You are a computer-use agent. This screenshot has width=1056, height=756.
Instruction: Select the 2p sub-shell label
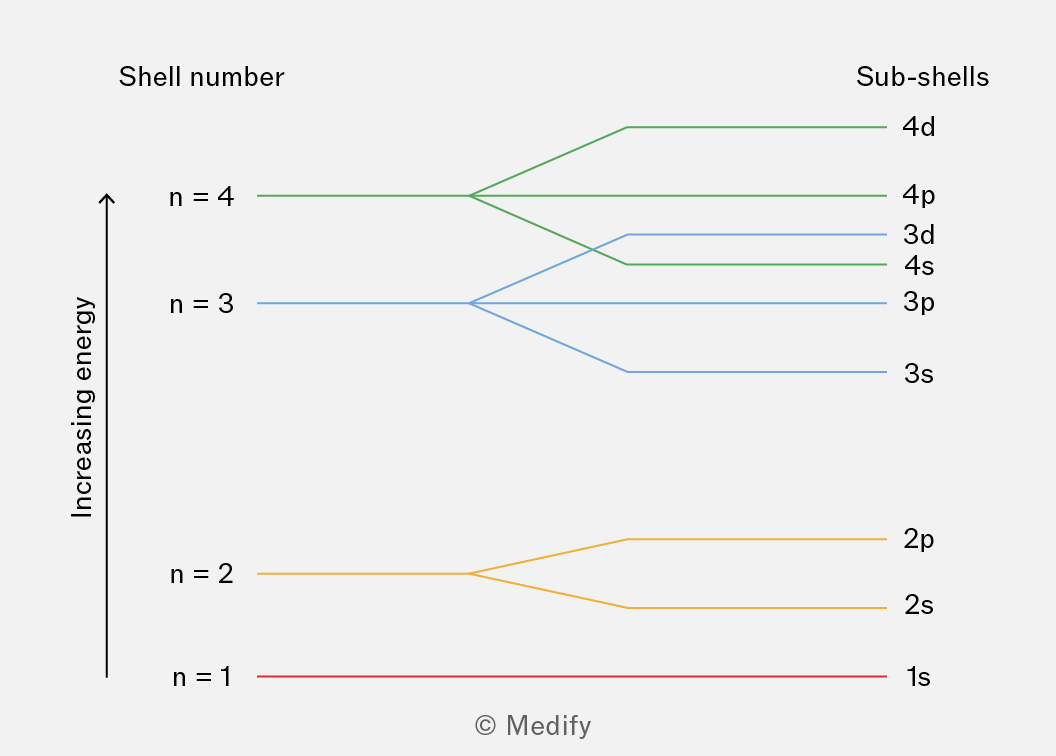tap(918, 540)
